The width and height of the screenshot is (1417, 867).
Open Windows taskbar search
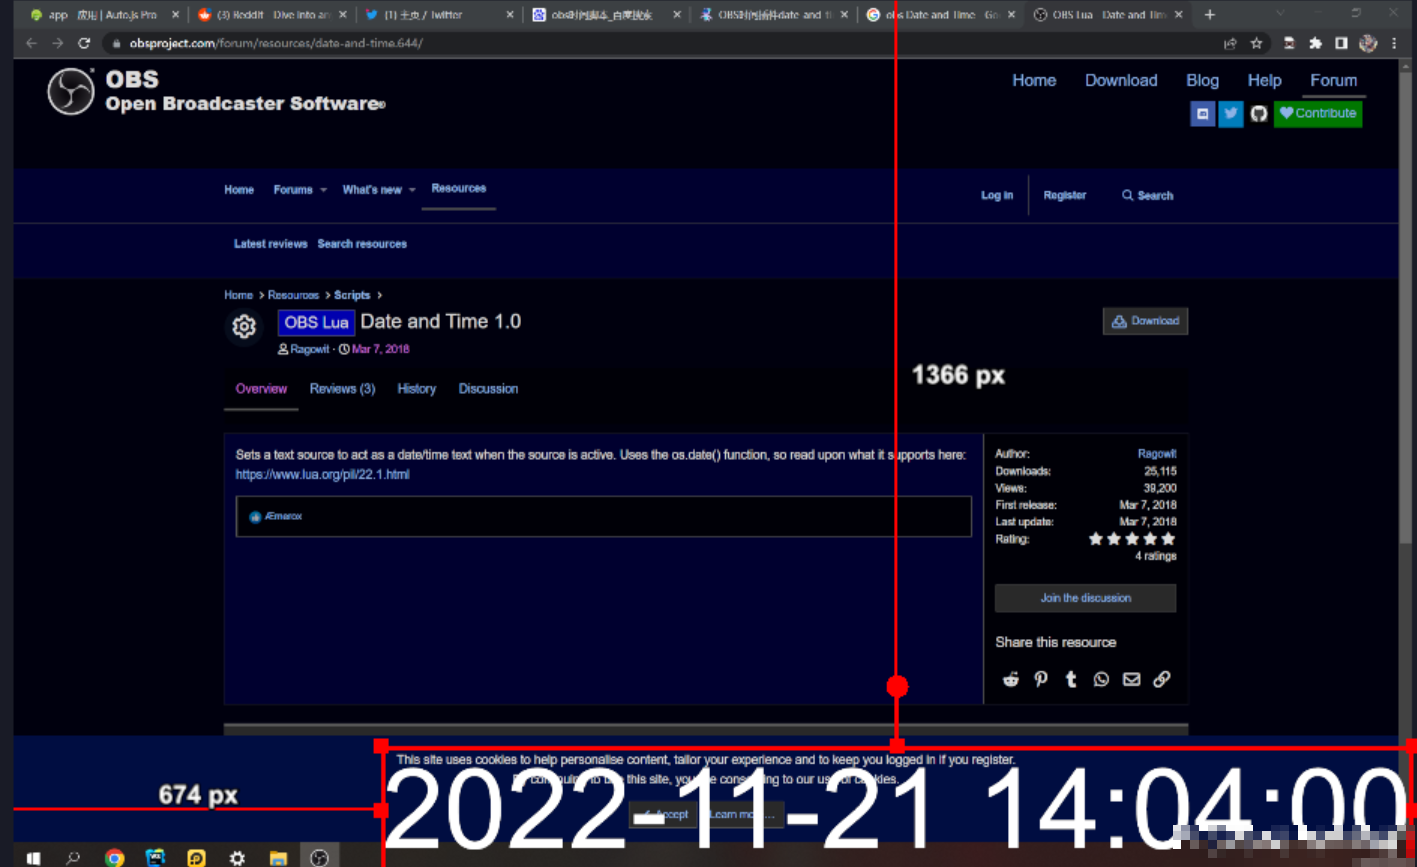[x=73, y=857]
